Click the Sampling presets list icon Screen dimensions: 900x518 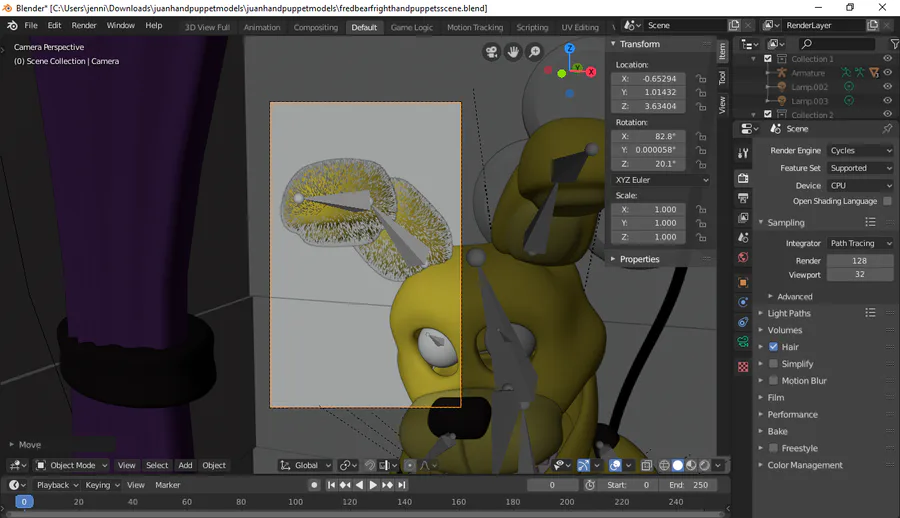coord(870,222)
